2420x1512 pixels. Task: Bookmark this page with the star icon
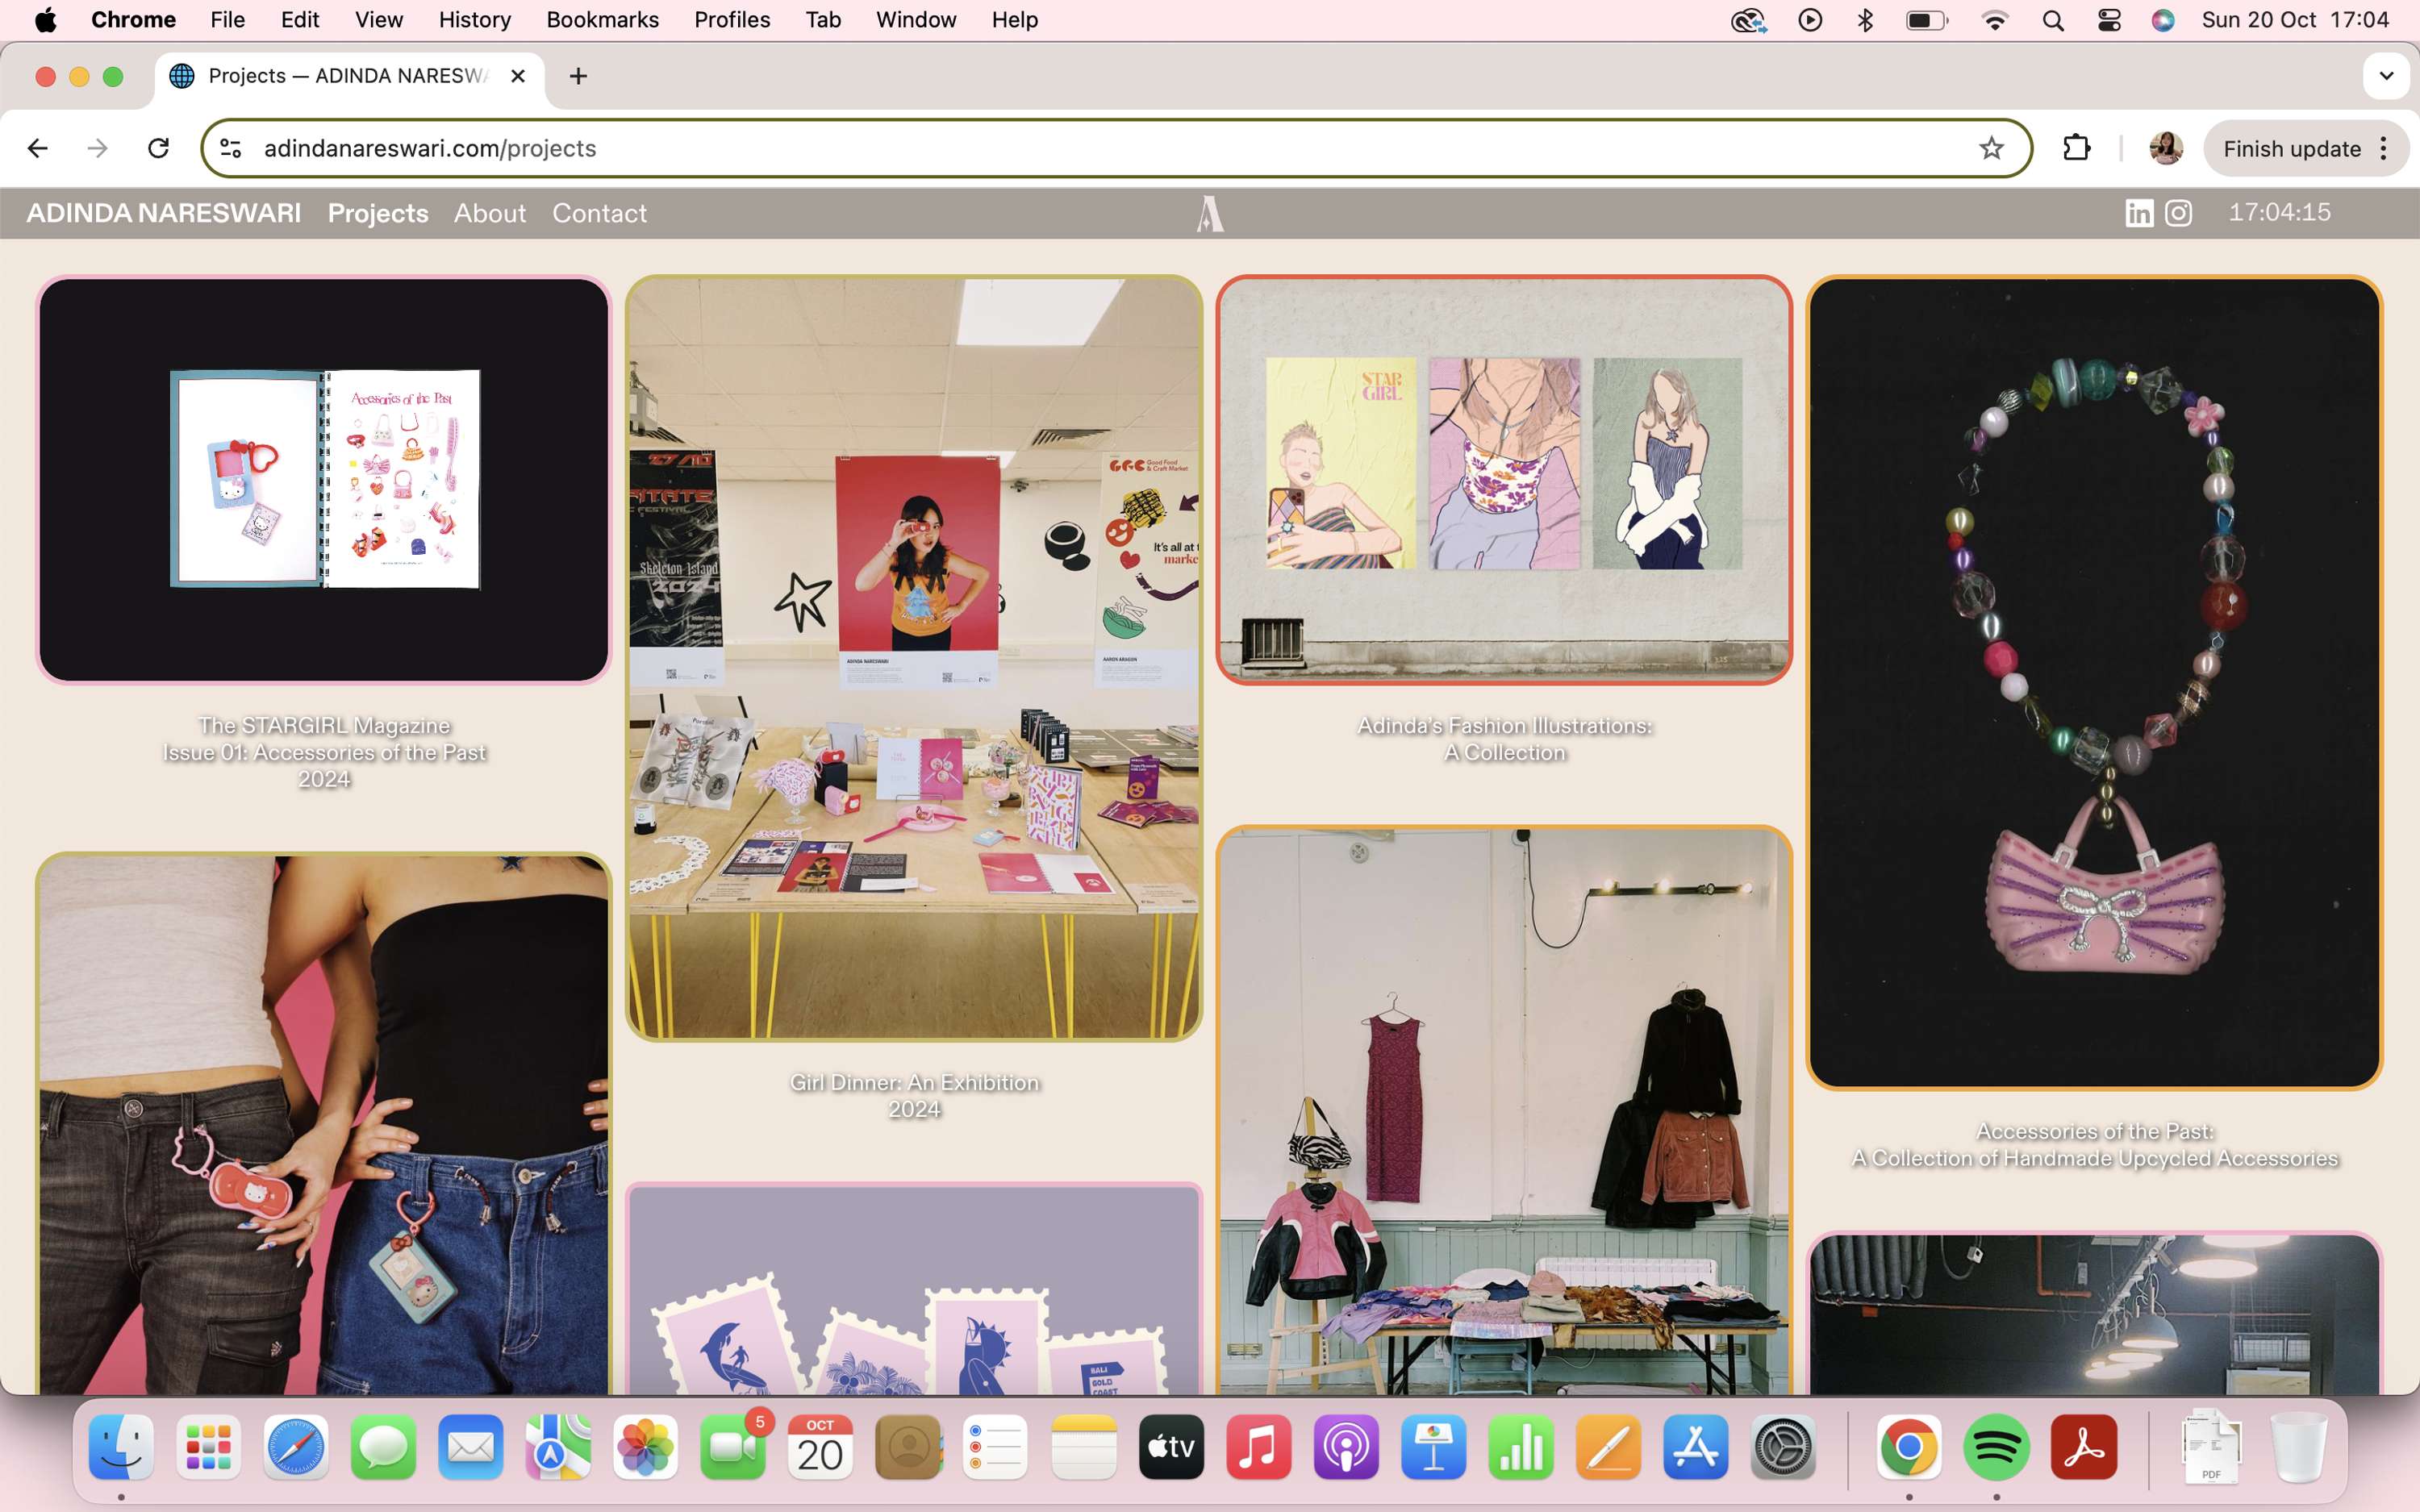pos(1991,148)
